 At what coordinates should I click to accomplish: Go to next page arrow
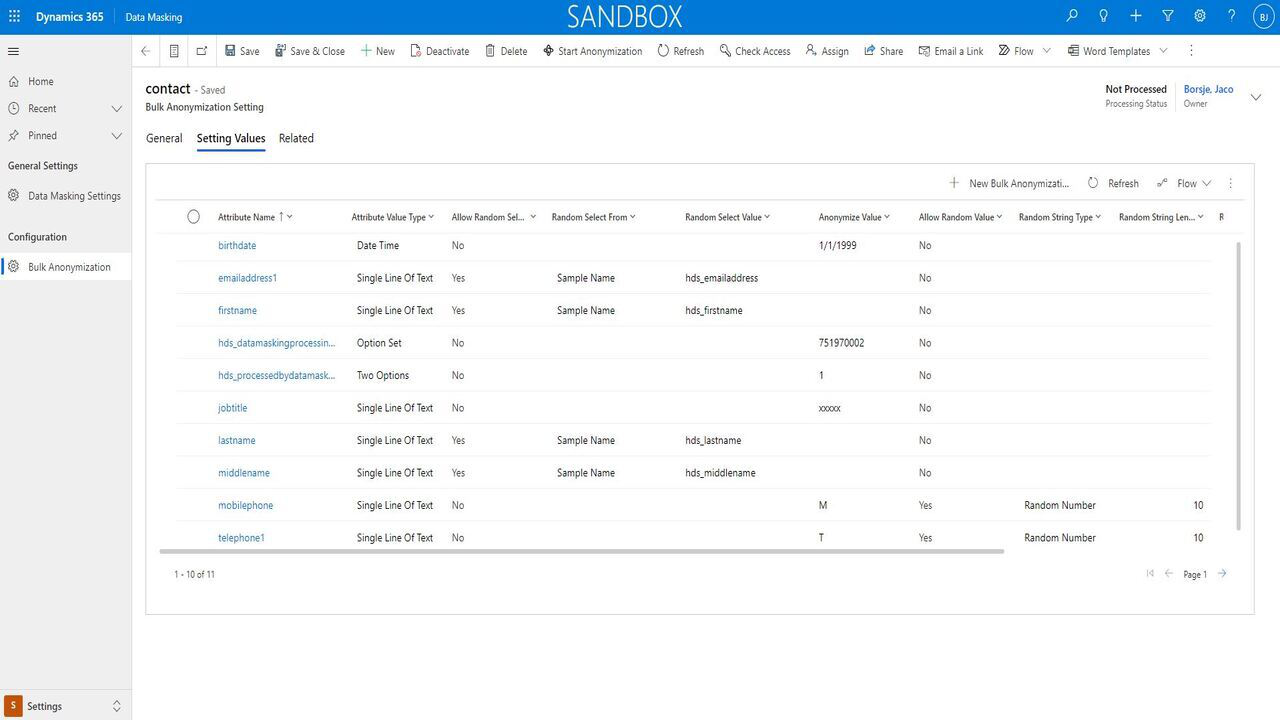click(1222, 574)
